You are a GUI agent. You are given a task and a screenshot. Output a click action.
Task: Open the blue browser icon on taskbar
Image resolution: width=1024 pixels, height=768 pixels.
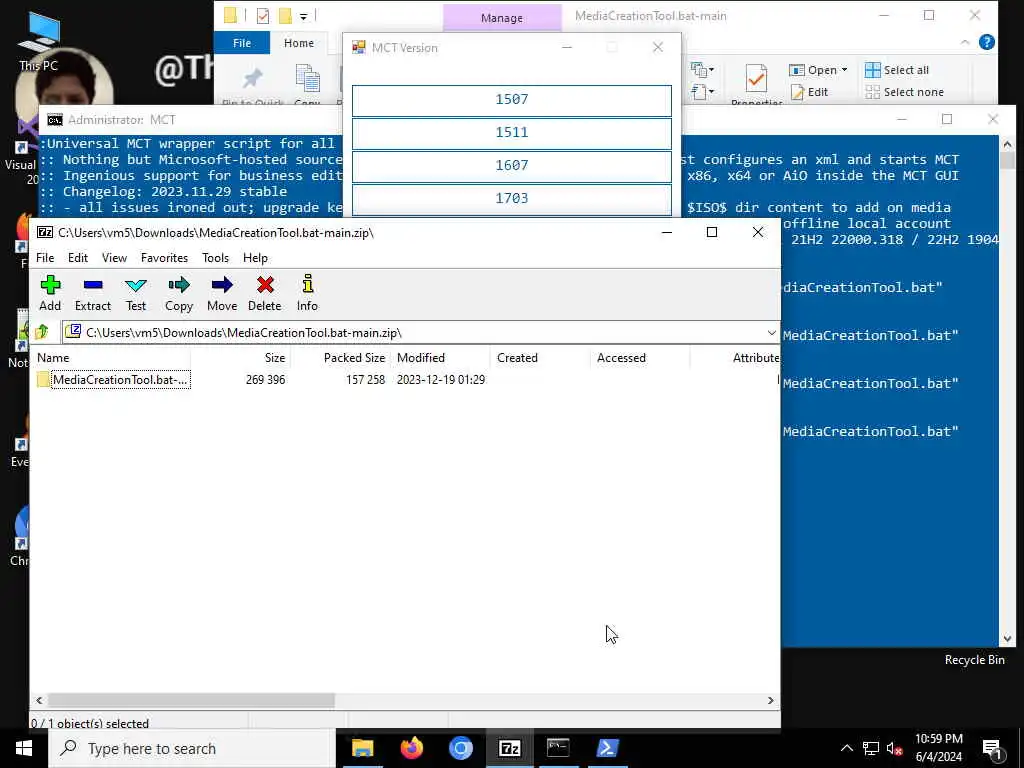click(x=460, y=748)
